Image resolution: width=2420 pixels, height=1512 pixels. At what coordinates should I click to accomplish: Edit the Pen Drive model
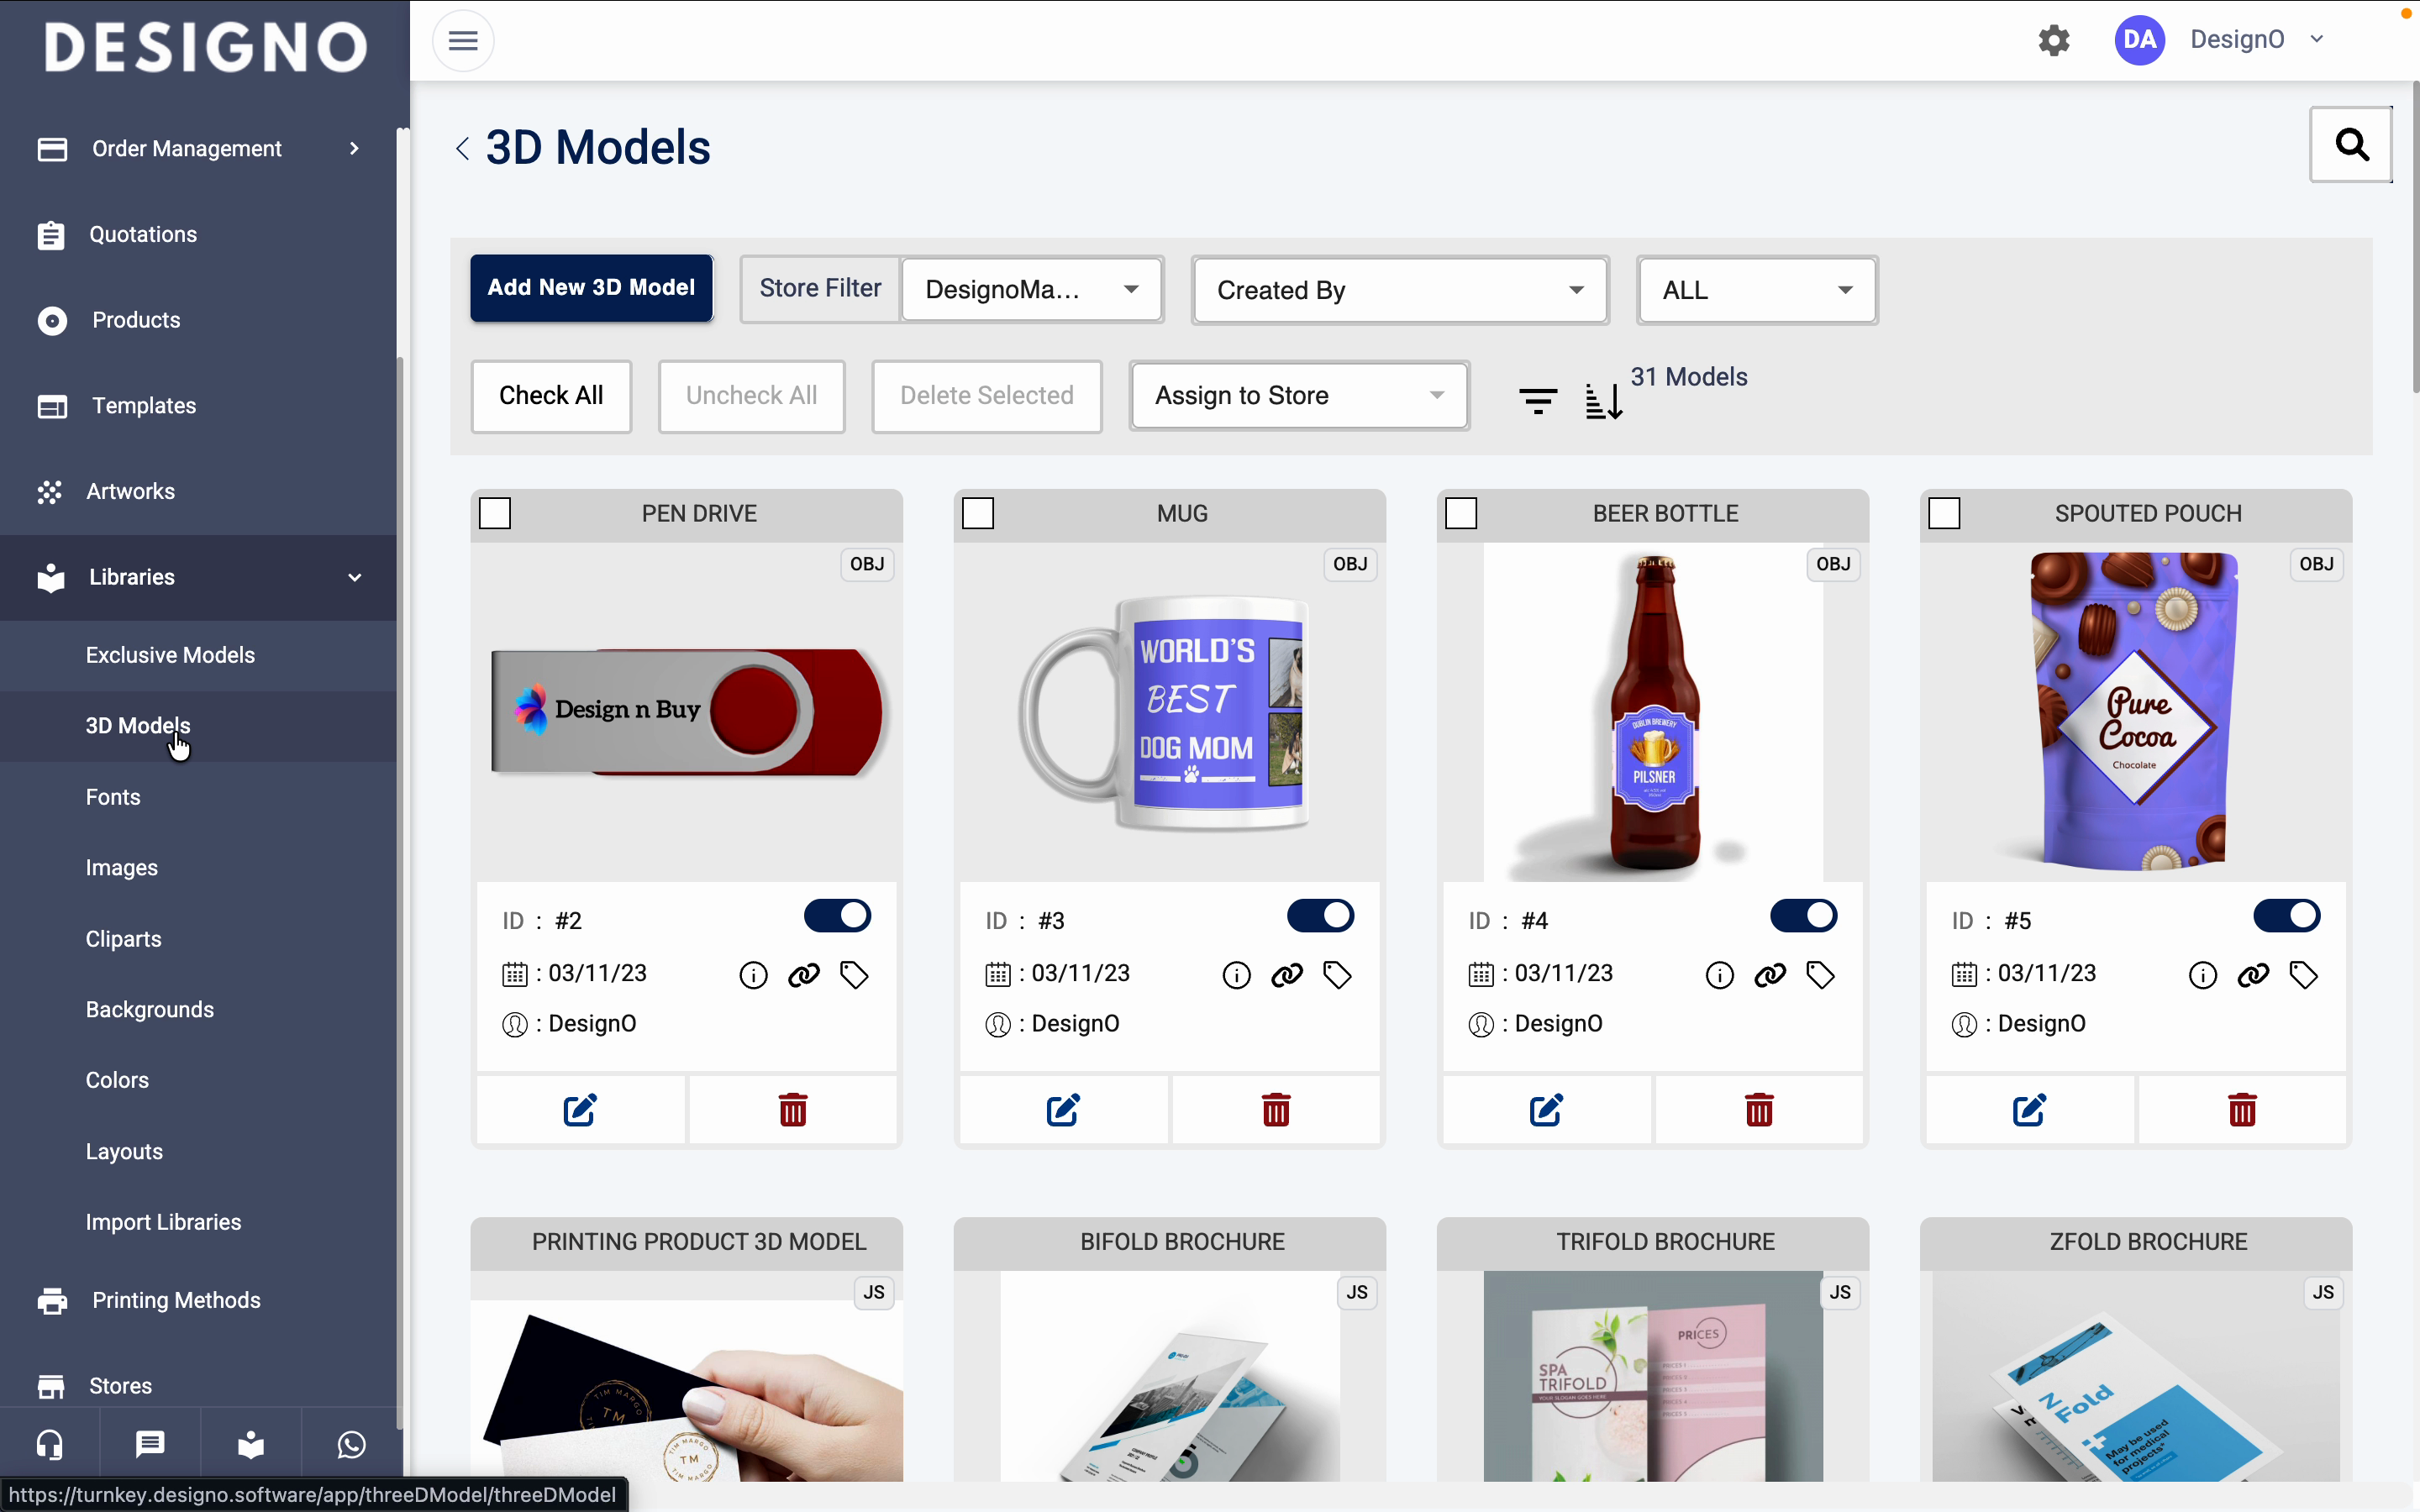point(580,1110)
